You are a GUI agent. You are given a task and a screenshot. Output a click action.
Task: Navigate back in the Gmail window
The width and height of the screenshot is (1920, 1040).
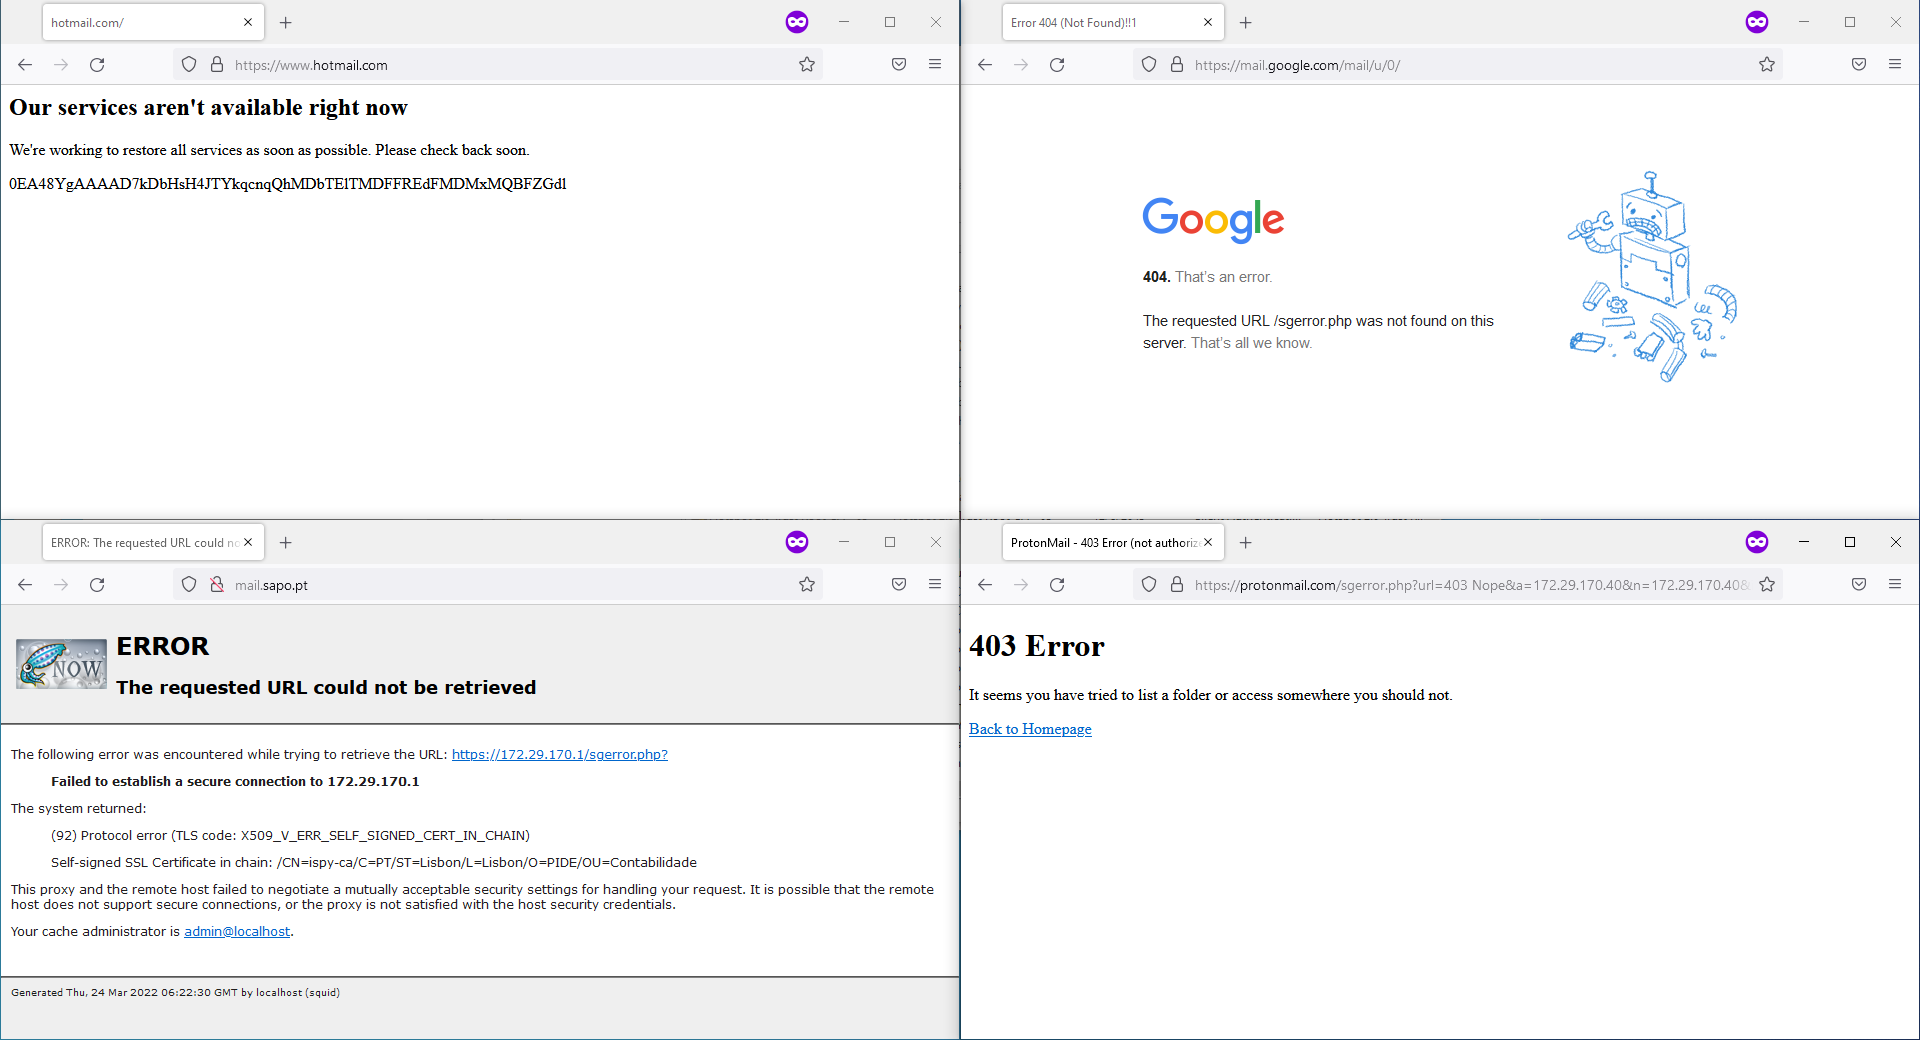coord(985,64)
